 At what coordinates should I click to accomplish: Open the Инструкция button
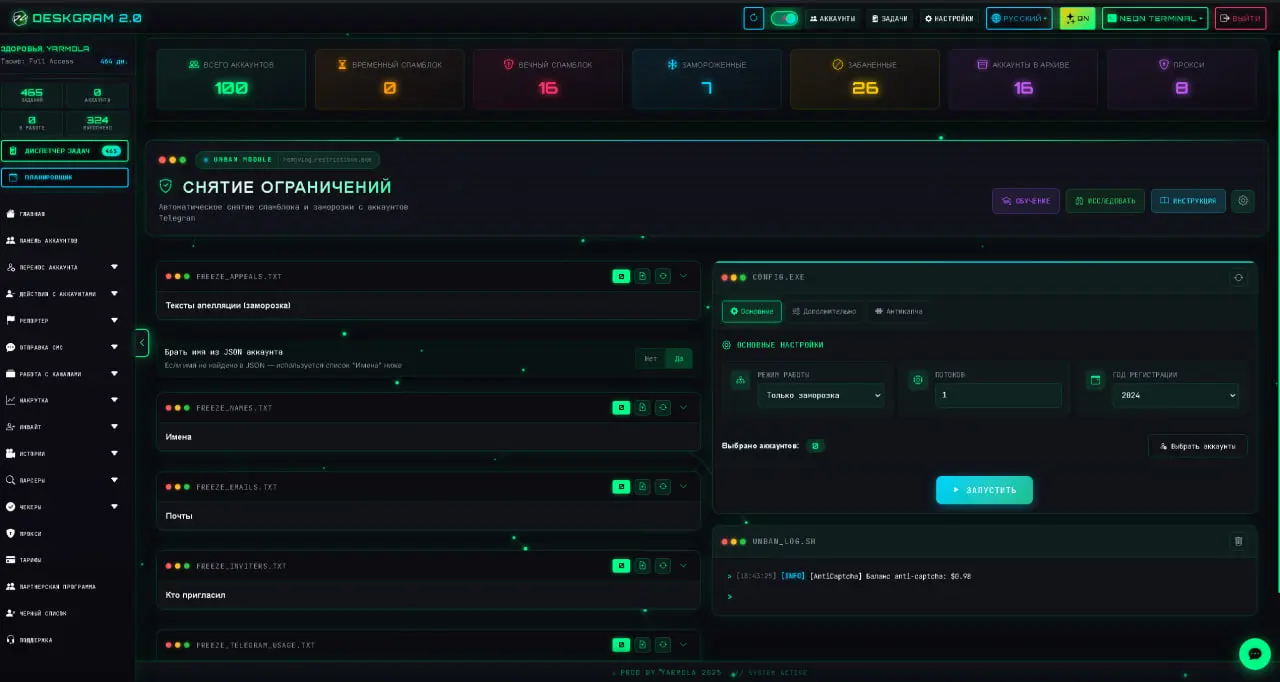coord(1188,201)
